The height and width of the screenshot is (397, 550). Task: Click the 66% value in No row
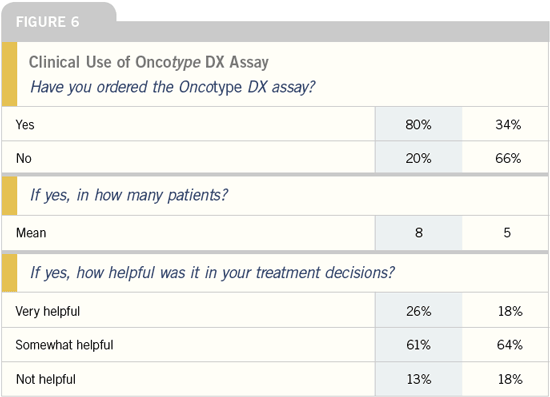point(508,158)
